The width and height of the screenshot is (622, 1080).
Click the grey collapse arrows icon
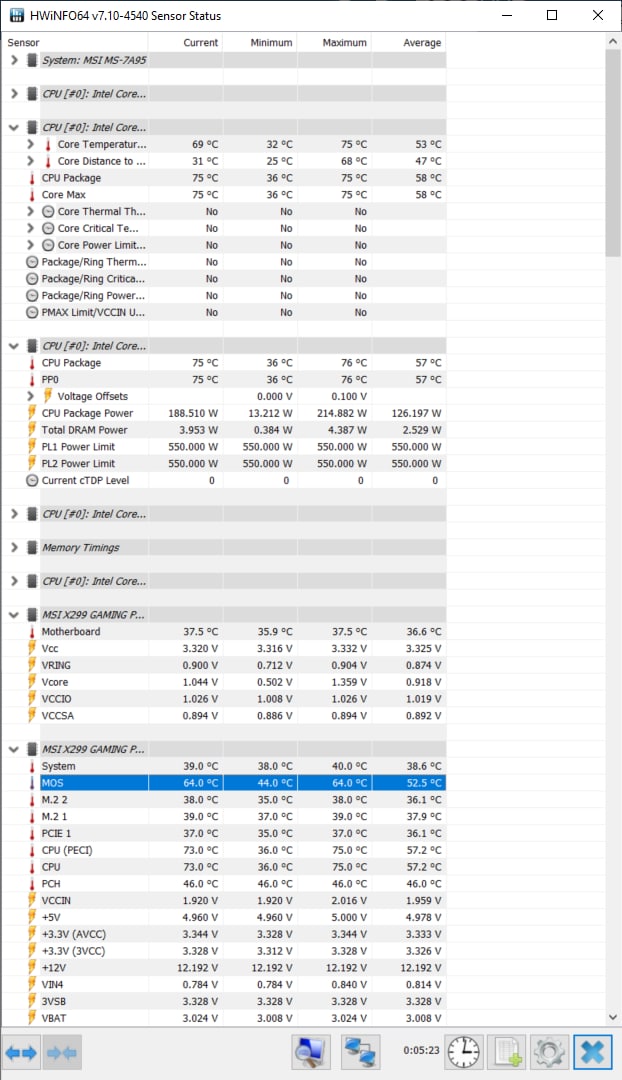point(62,1052)
